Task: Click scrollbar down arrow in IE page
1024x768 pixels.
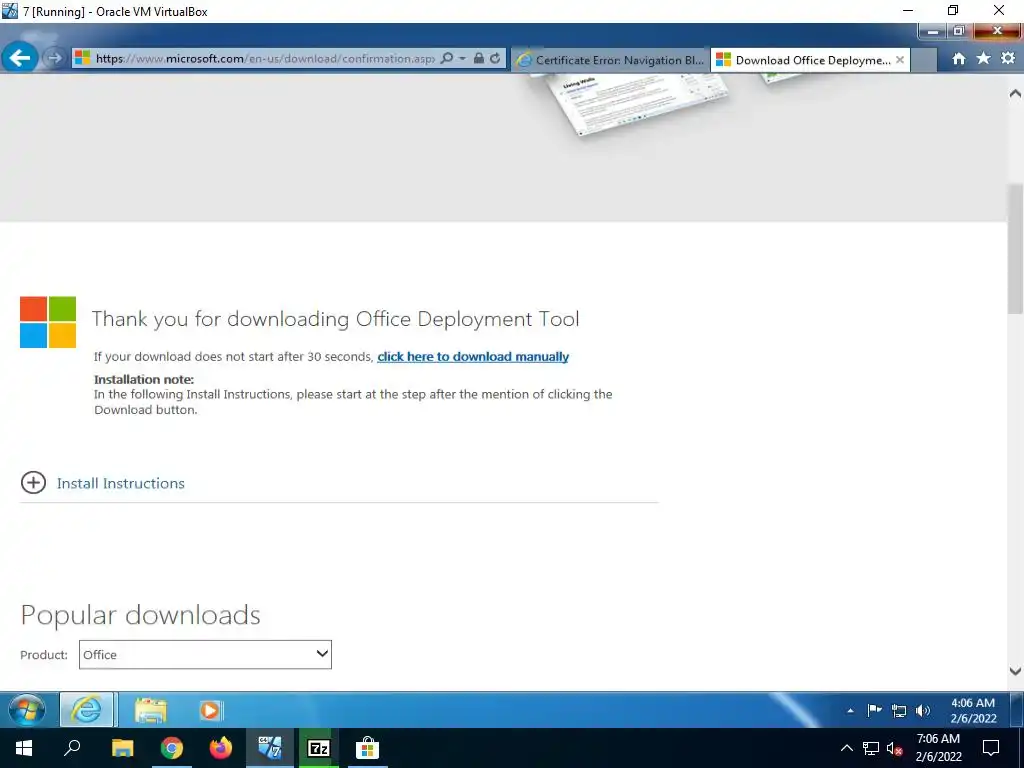Action: coord(1015,671)
